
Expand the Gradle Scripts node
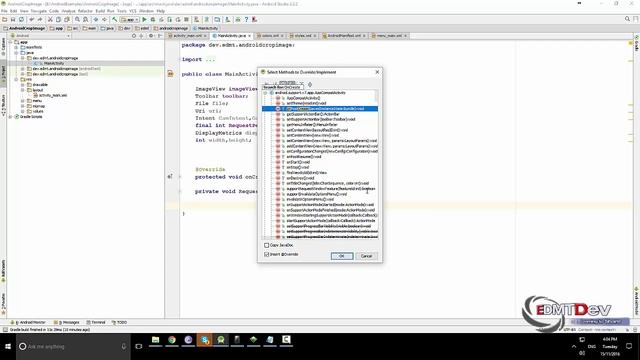(10, 117)
